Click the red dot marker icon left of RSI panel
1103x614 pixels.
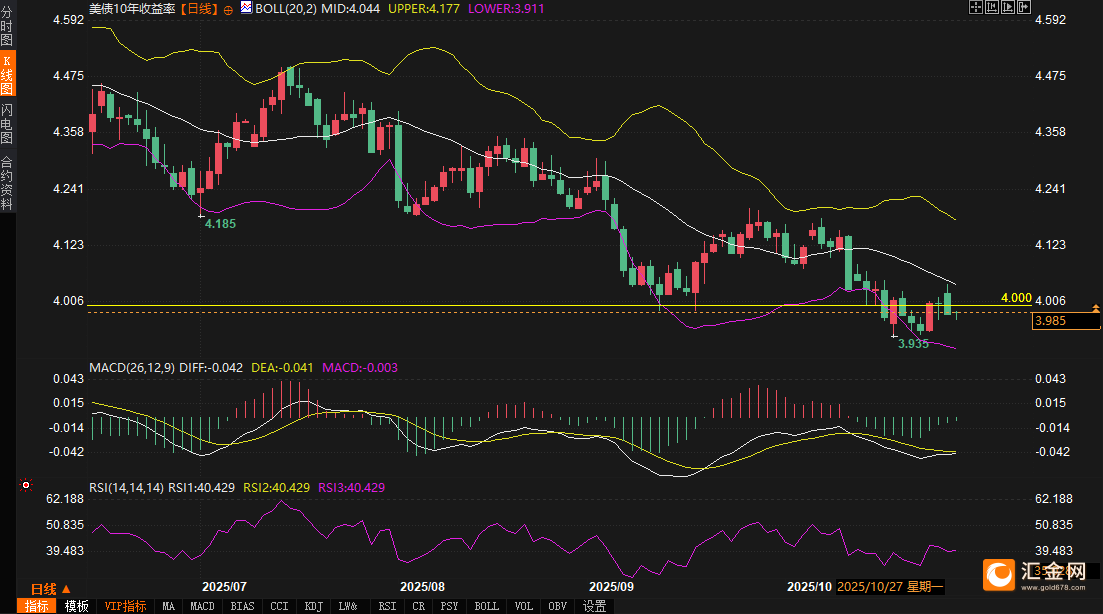coord(26,485)
